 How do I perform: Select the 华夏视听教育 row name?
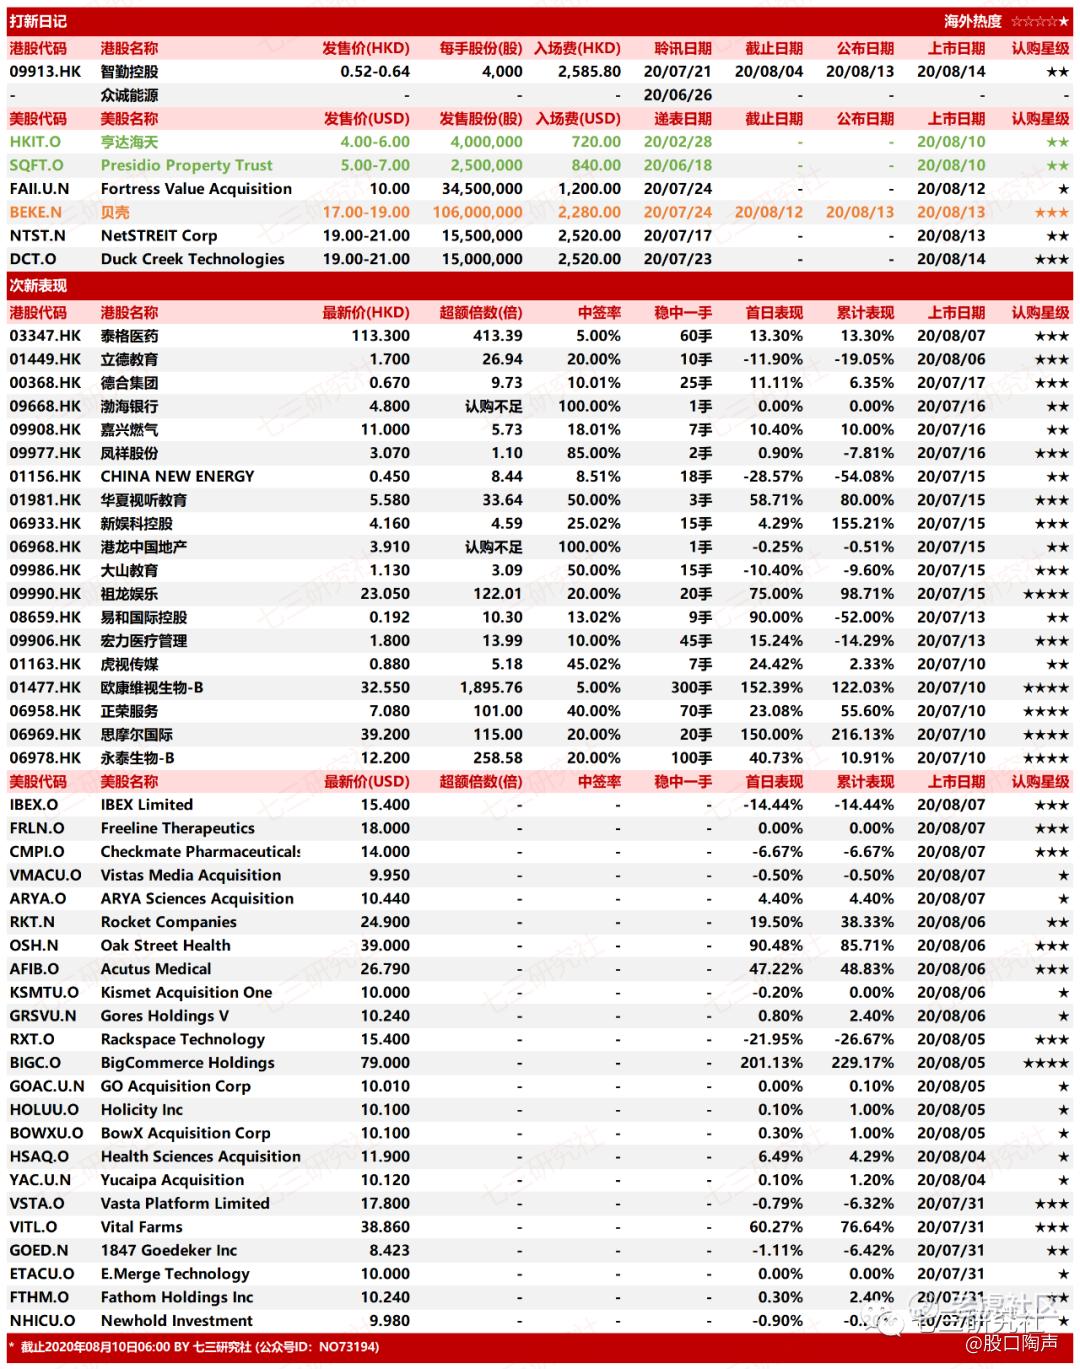[x=144, y=500]
